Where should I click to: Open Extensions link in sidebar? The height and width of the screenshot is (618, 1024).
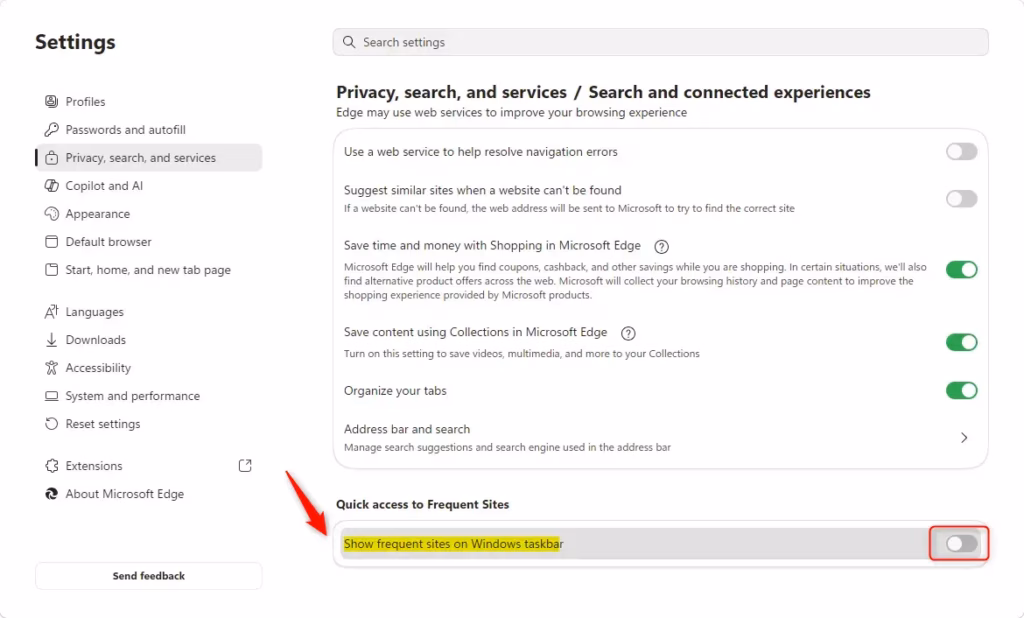(149, 466)
